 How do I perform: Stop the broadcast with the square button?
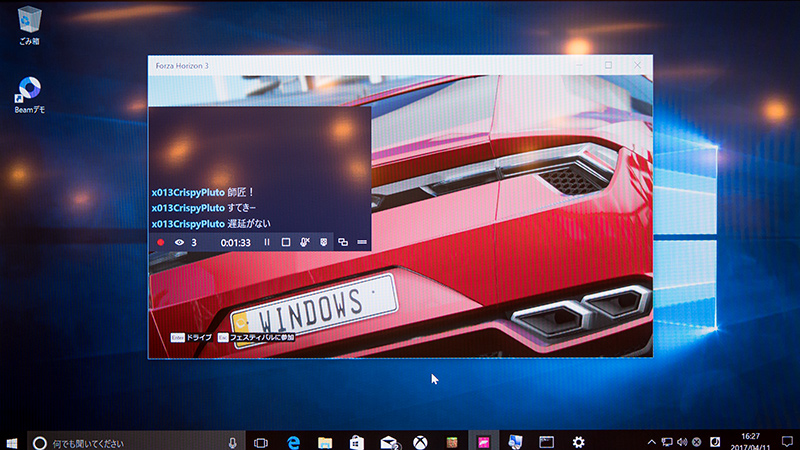tap(286, 242)
